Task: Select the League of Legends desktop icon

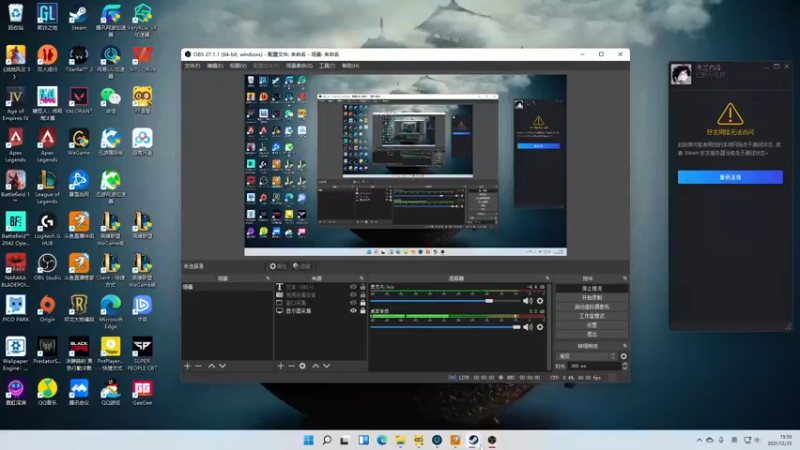Action: 47,187
